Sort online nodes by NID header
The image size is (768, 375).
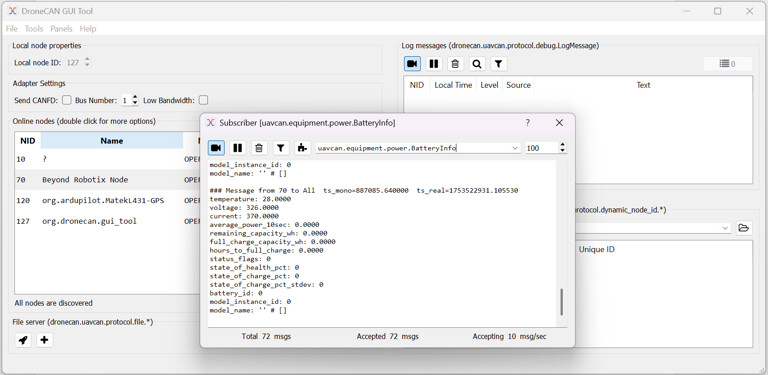[28, 141]
